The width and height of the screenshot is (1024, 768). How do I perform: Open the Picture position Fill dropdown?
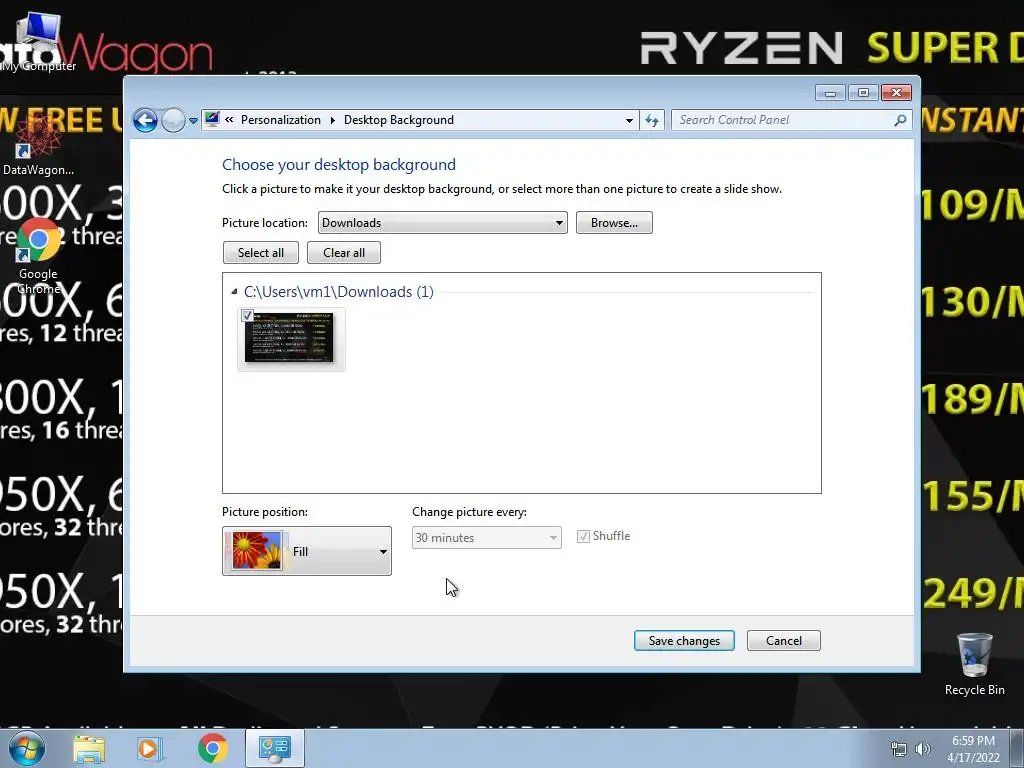tap(307, 551)
